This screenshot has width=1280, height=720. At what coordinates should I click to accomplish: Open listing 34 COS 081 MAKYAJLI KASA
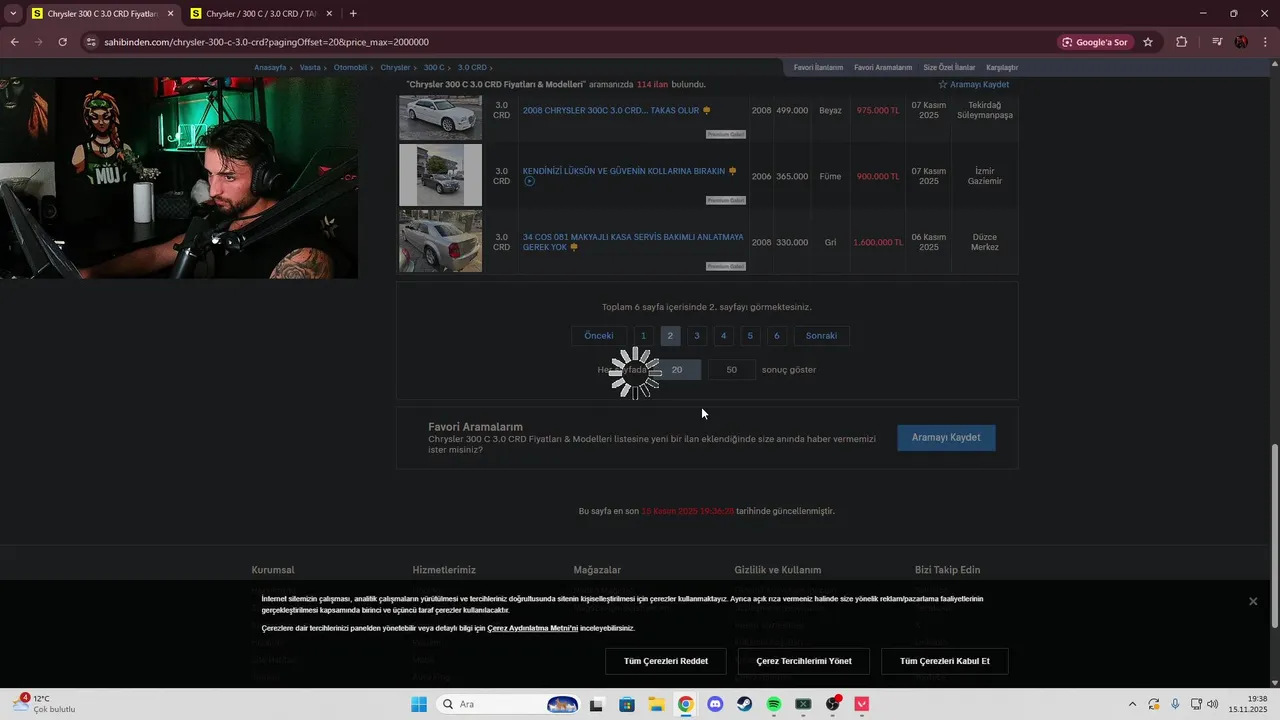click(633, 242)
